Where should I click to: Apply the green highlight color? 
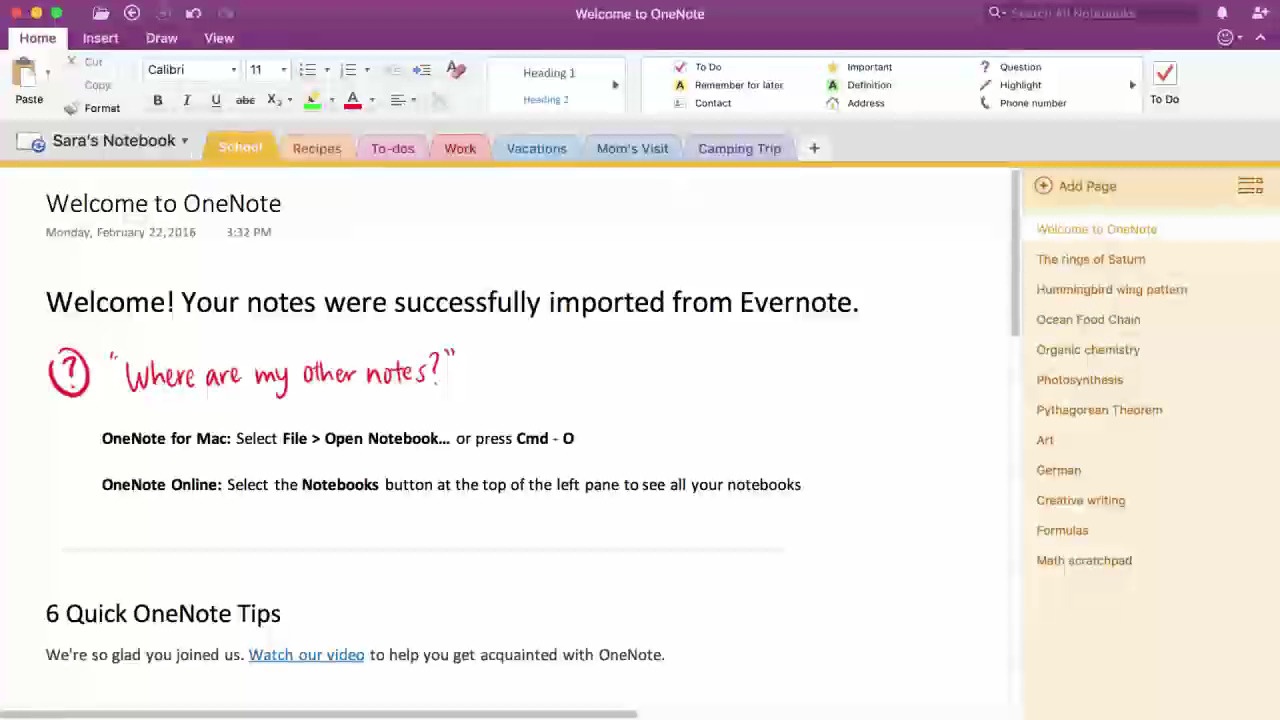(313, 100)
